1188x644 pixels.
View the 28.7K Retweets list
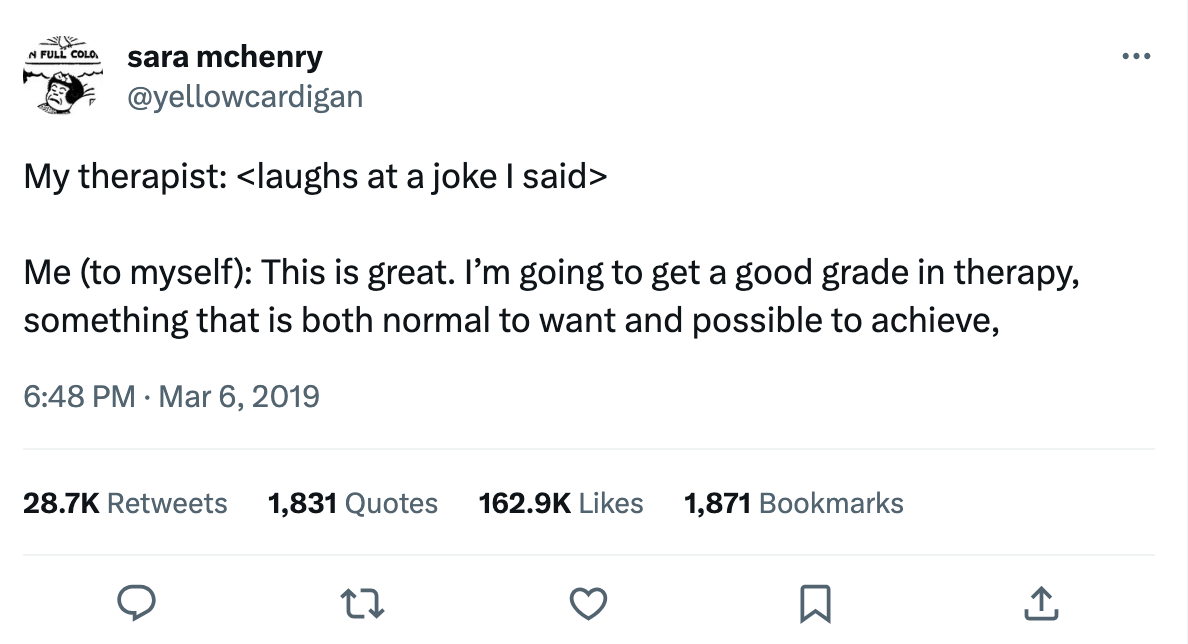click(x=125, y=503)
